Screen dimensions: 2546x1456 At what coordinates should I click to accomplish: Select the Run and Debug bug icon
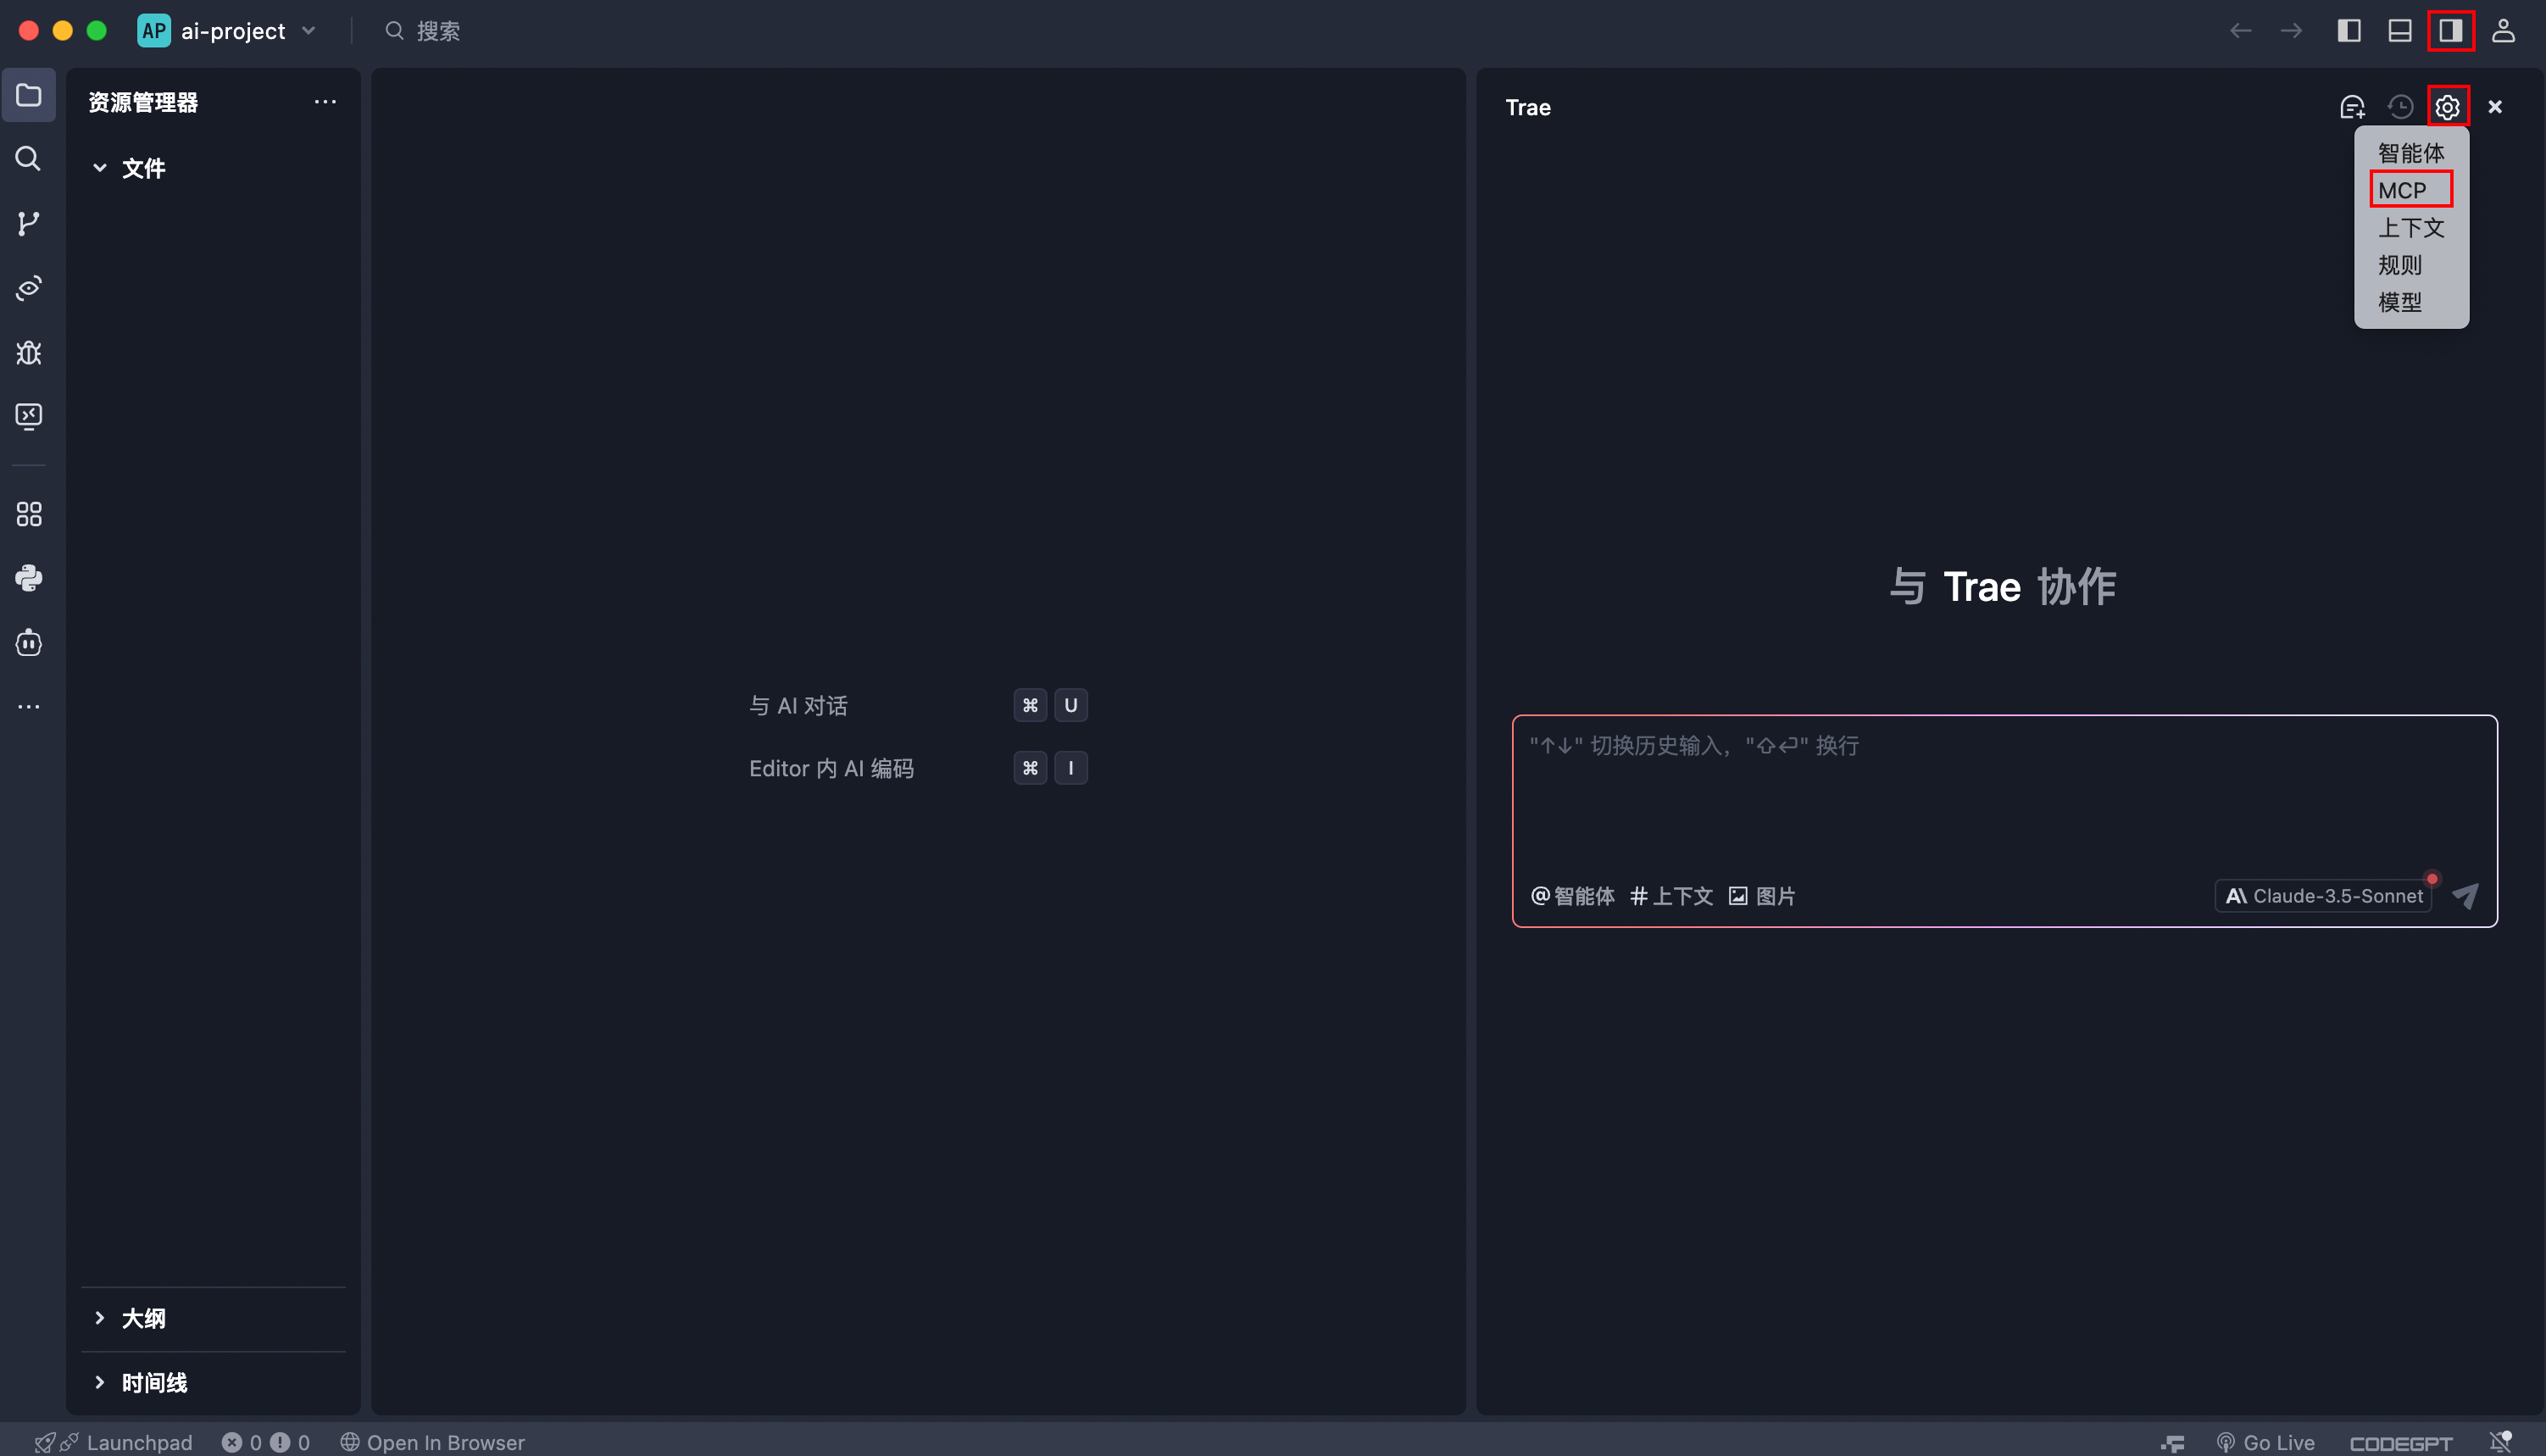click(x=28, y=352)
